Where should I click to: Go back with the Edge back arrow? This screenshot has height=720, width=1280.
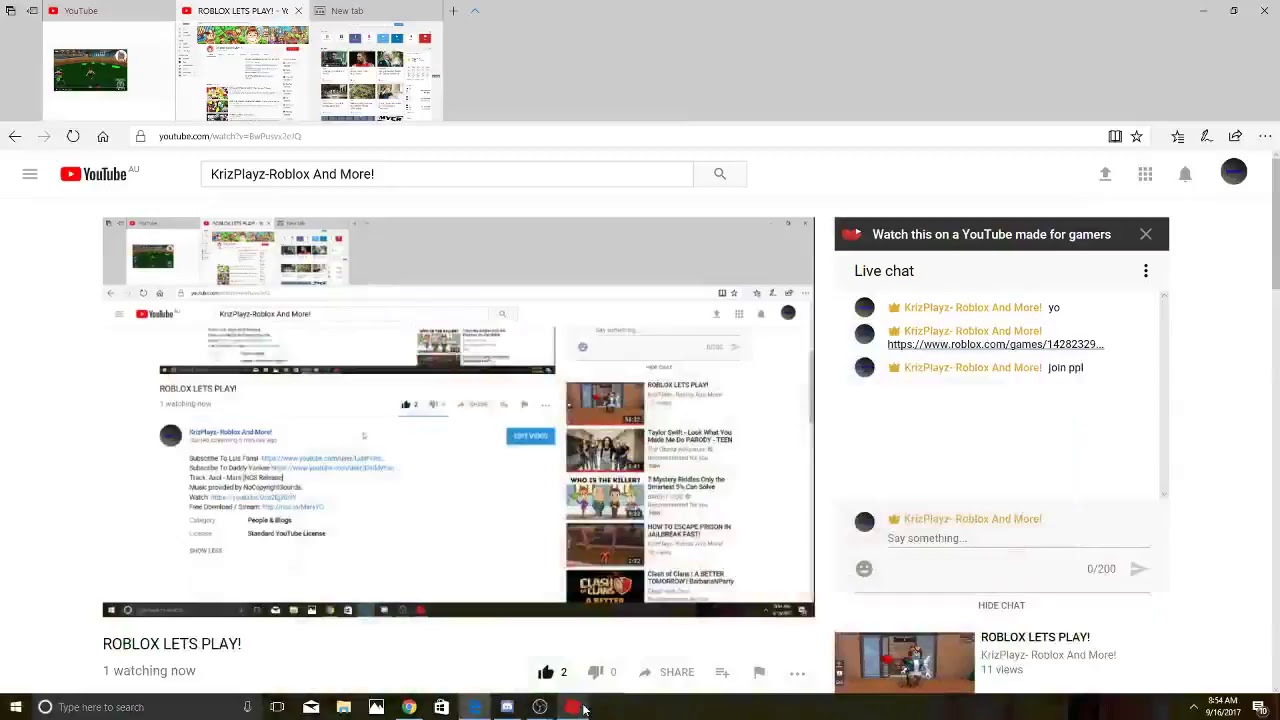[x=15, y=136]
